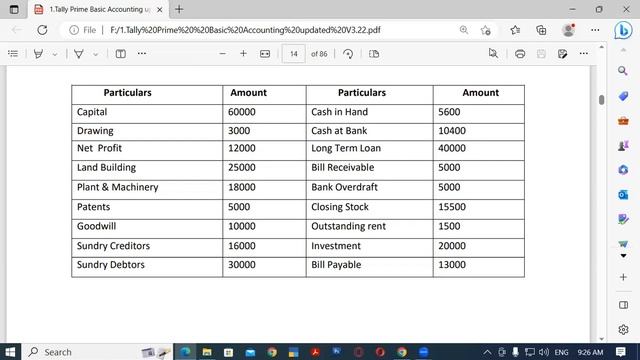Screen dimensions: 640x360
Task: Click the volume icon in system tray
Action: (543, 352)
